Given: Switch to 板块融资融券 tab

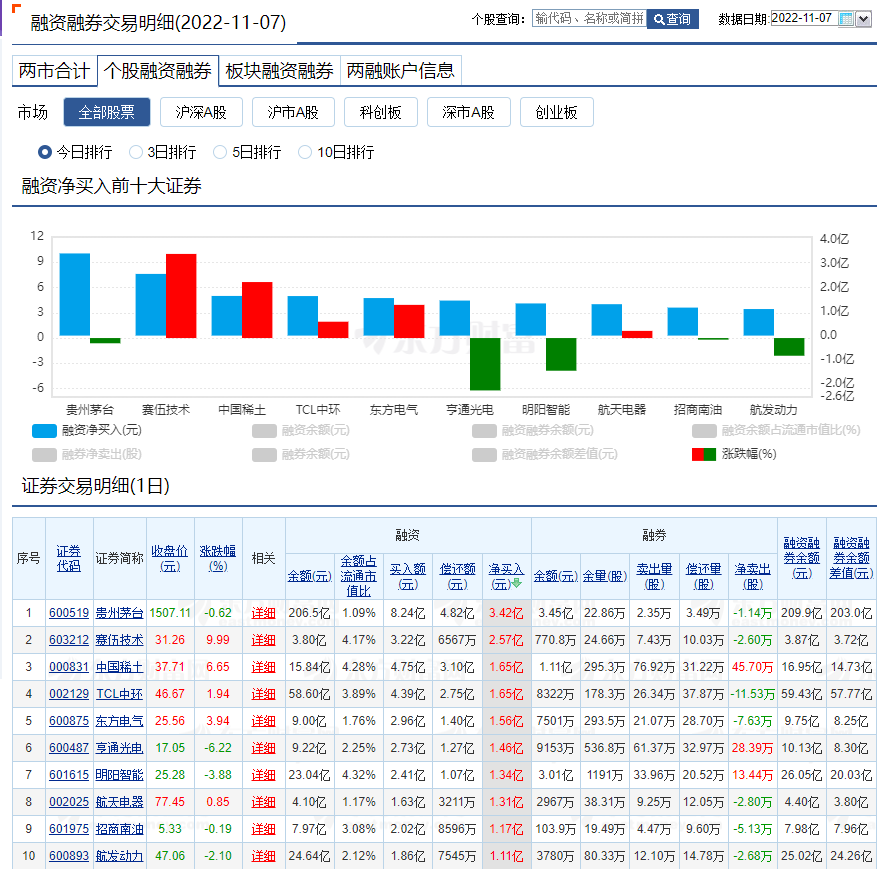Looking at the screenshot, I should 279,71.
